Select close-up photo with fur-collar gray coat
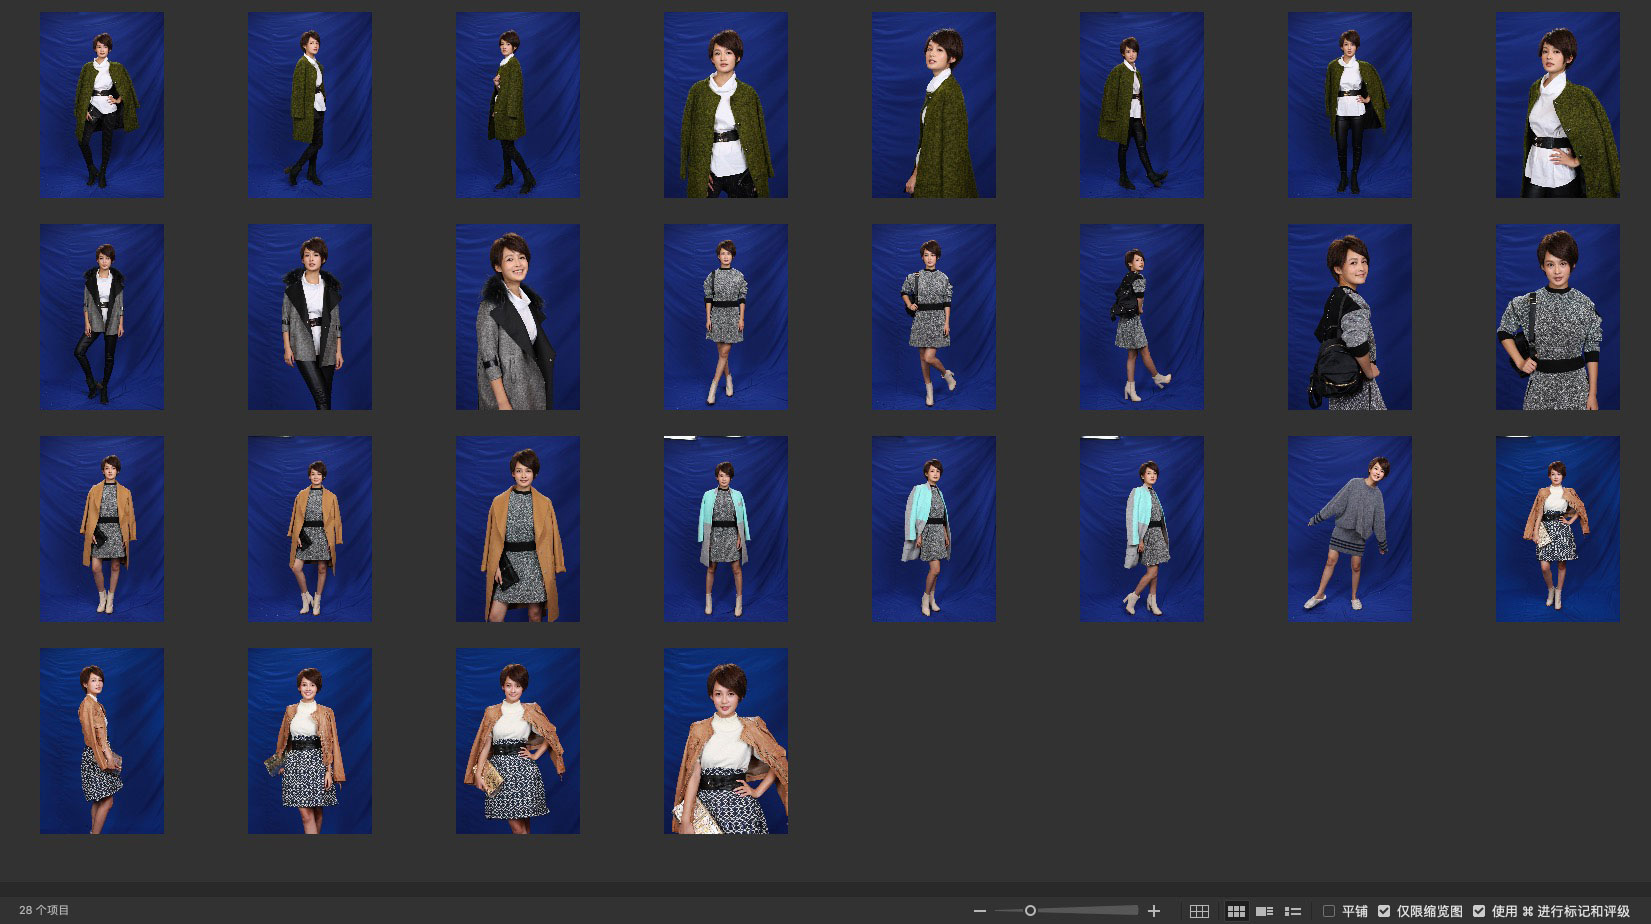The image size is (1651, 924). (517, 317)
